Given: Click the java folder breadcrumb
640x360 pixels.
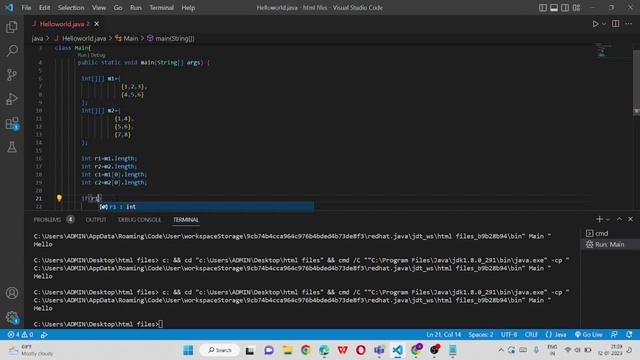Looking at the screenshot, I should pos(37,38).
